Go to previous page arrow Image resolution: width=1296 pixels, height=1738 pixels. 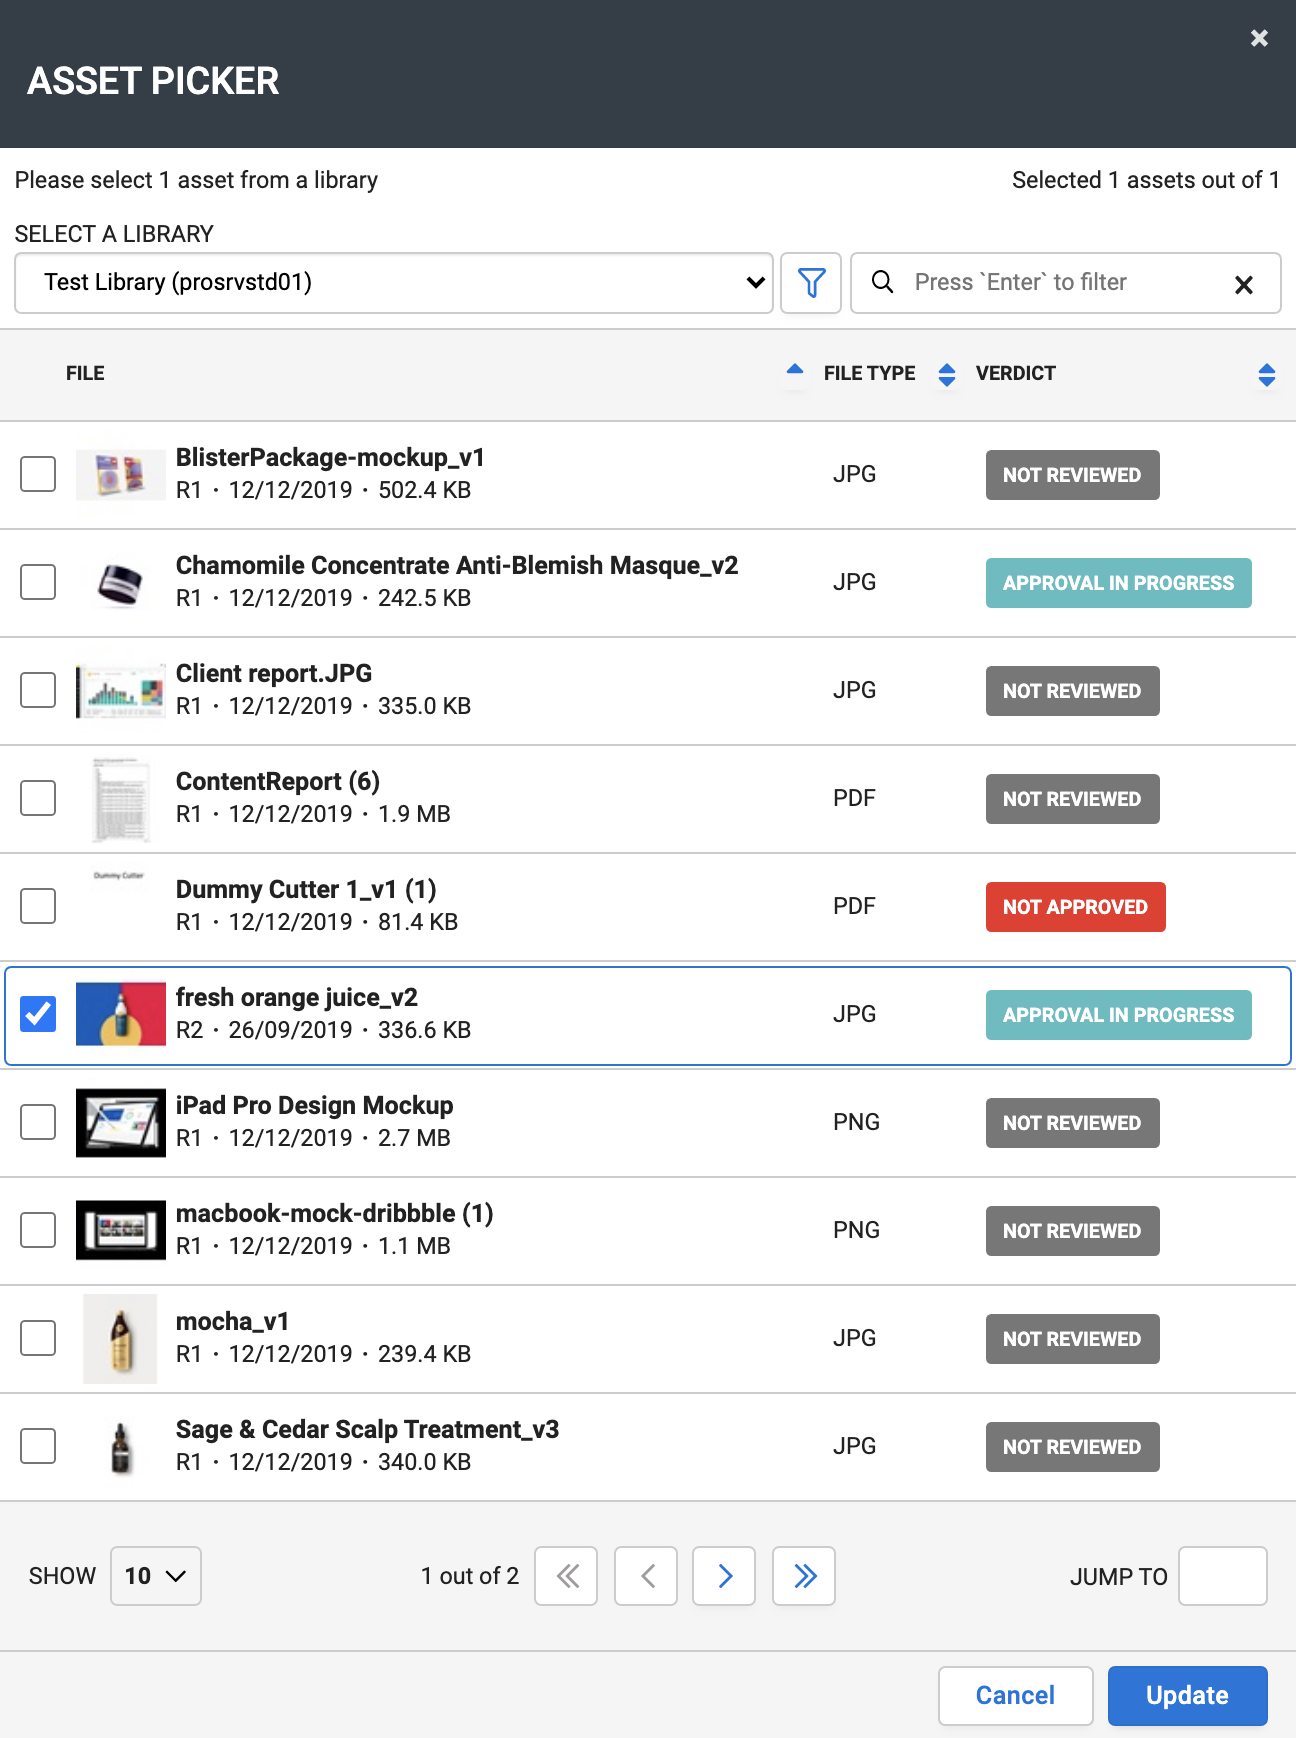tap(646, 1576)
